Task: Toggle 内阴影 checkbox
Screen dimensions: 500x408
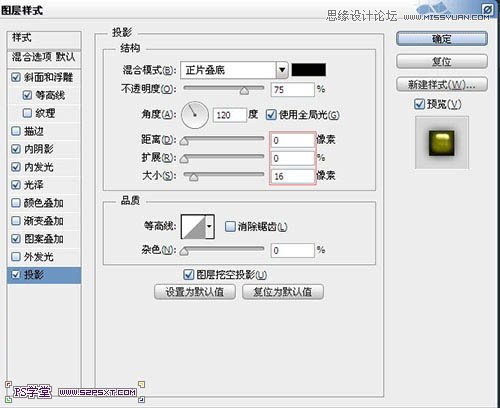Action: [x=16, y=149]
